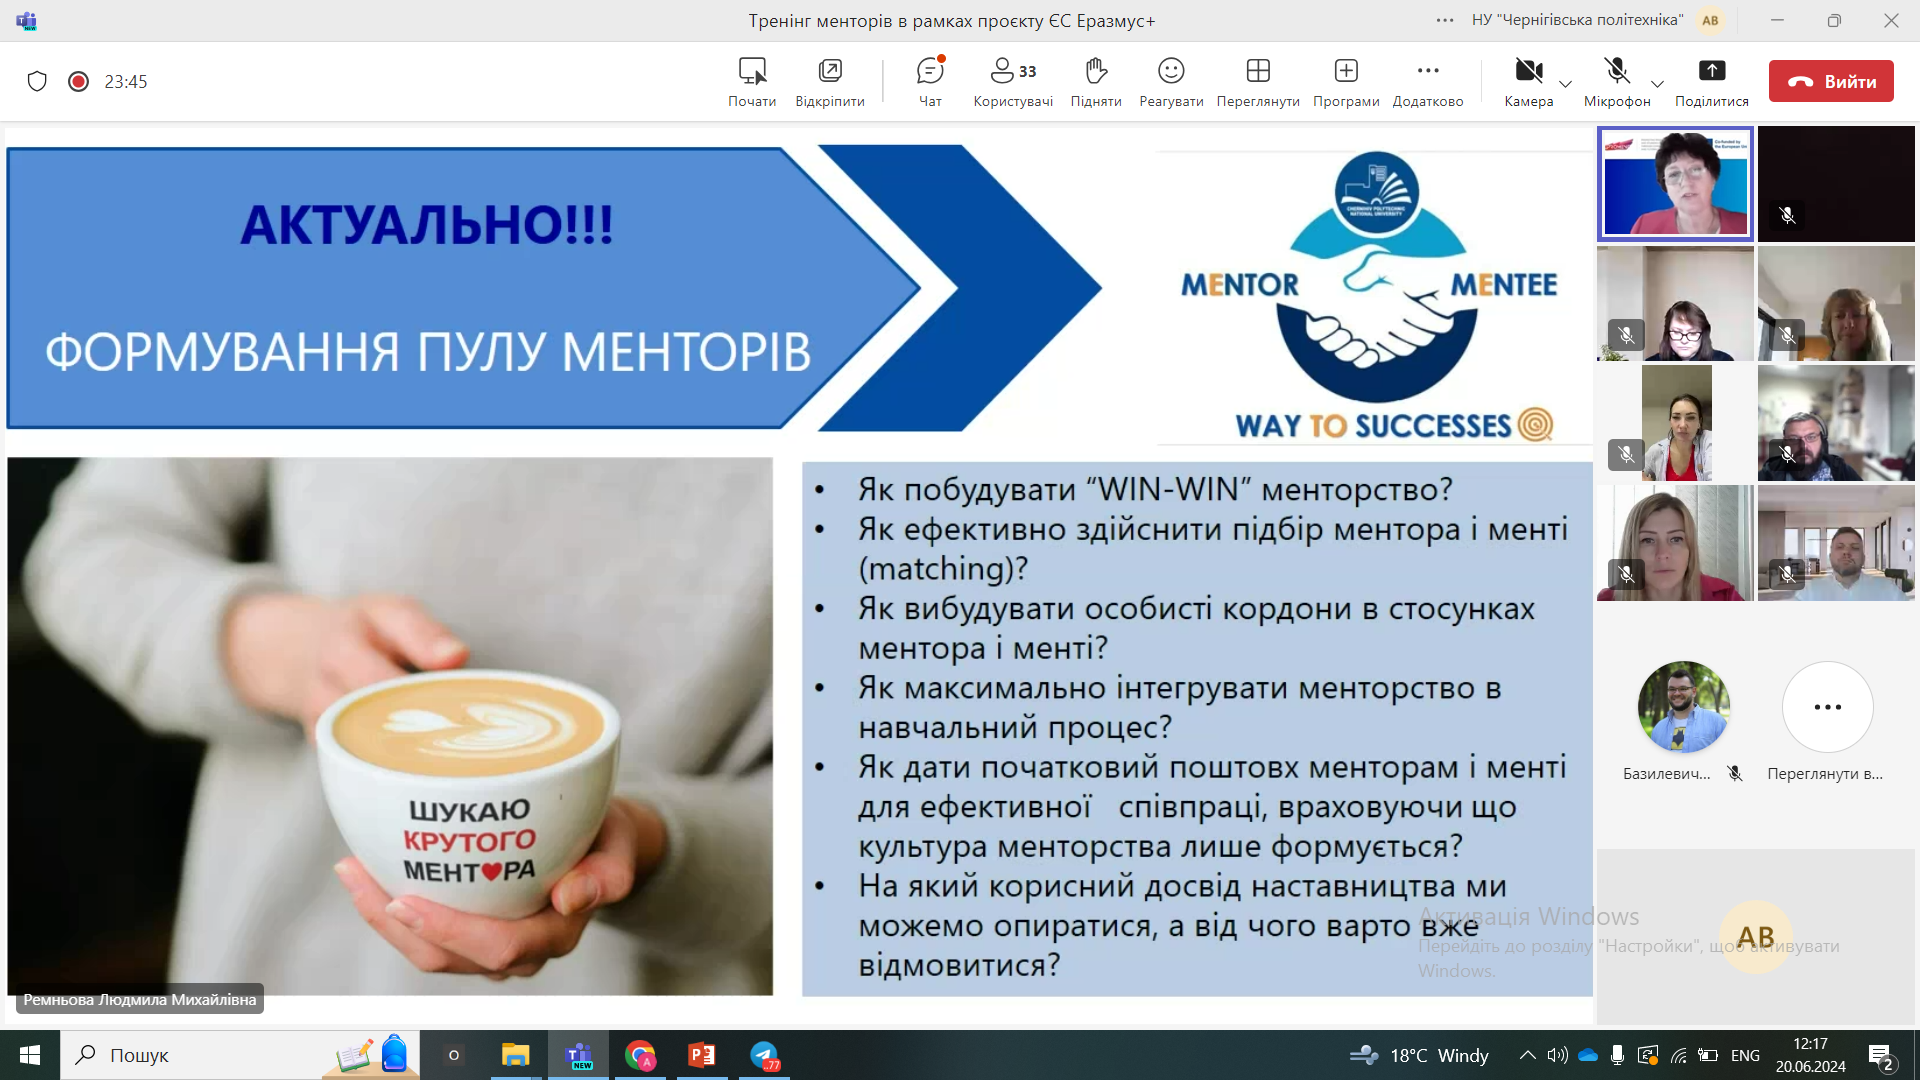The image size is (1920, 1080).
Task: Open PowerPoint from the Windows taskbar
Action: pos(702,1055)
